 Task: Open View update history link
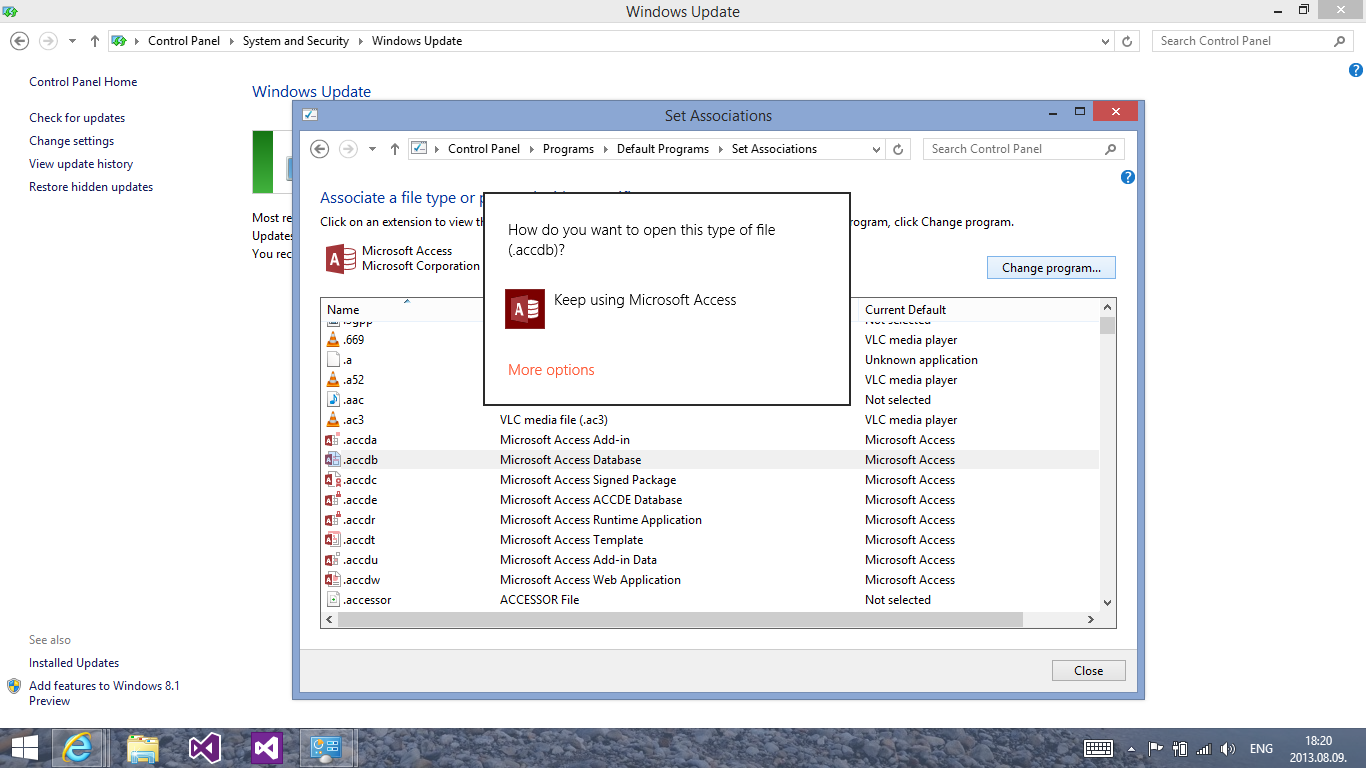click(x=81, y=164)
